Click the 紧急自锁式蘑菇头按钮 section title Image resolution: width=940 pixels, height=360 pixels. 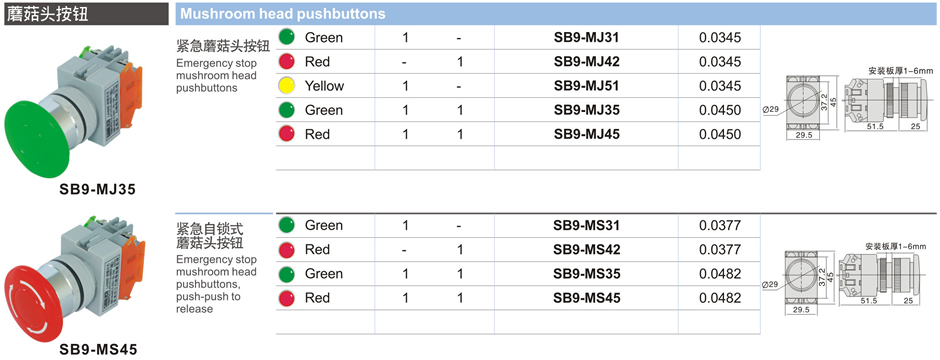210,236
